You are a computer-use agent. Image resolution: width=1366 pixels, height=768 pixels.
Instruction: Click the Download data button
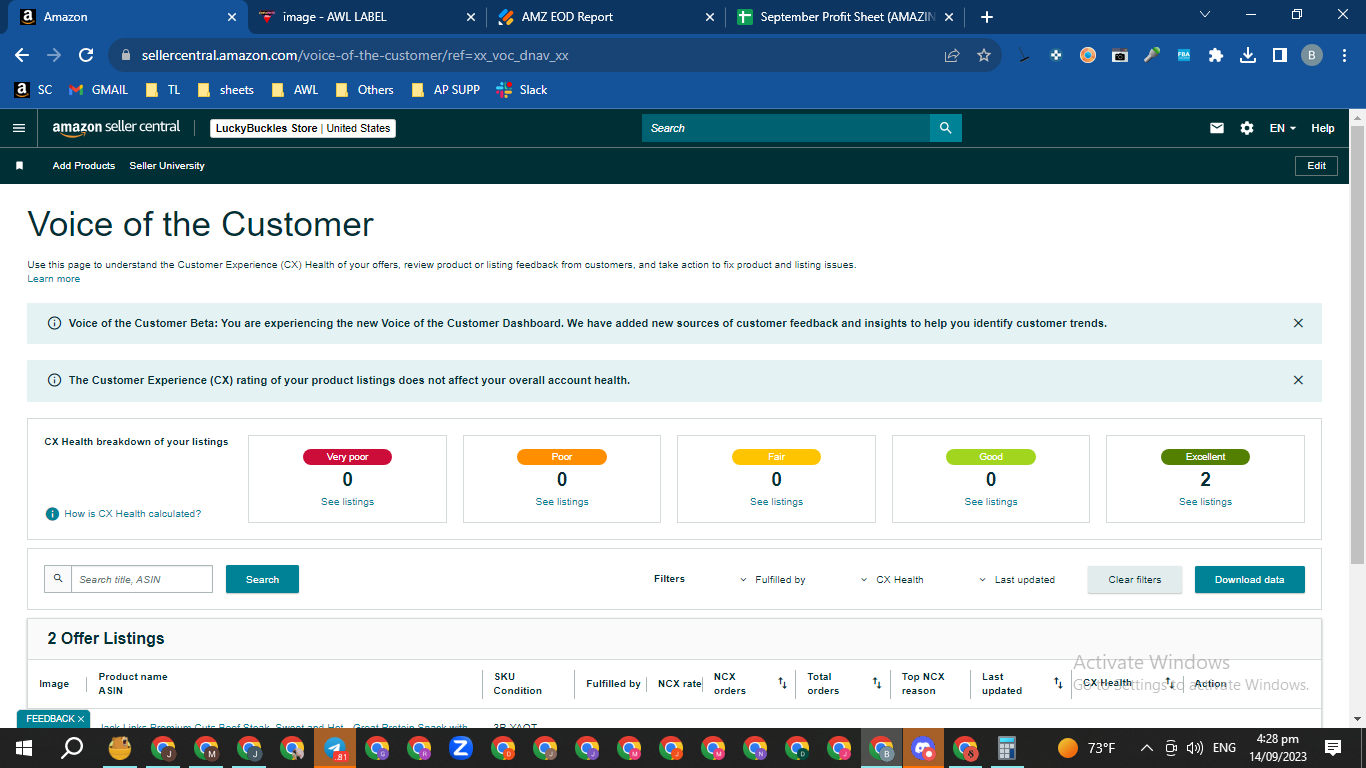(1249, 580)
